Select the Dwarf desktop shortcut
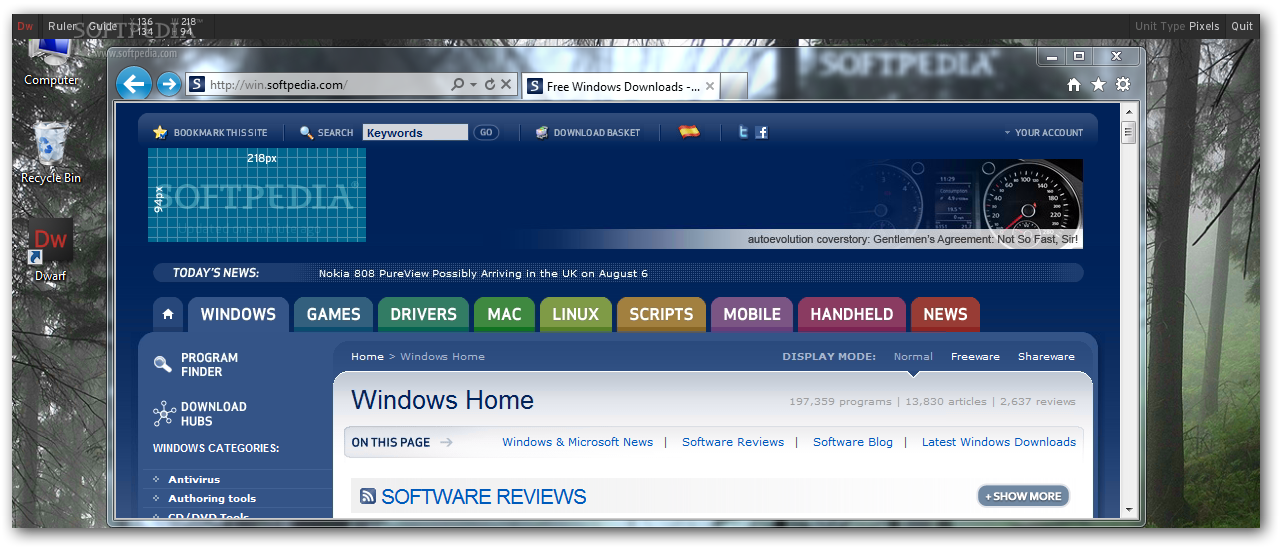 (51, 250)
